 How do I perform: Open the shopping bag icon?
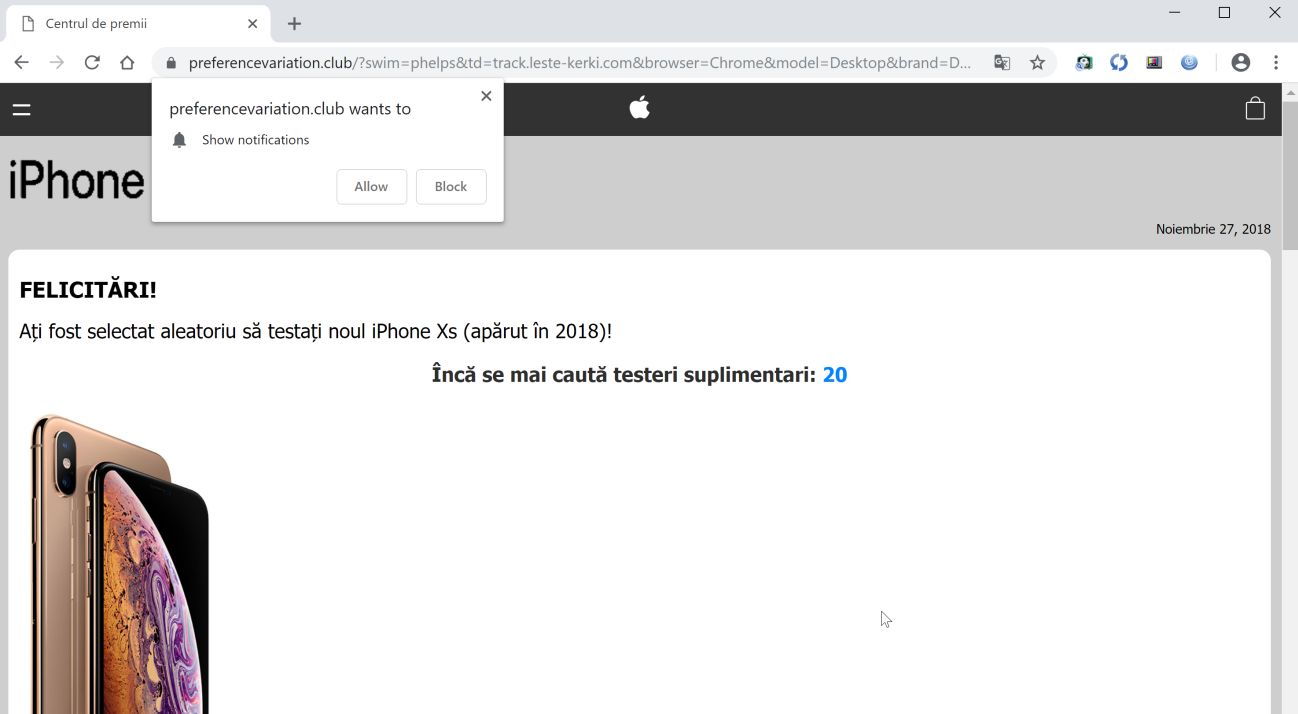coord(1255,108)
